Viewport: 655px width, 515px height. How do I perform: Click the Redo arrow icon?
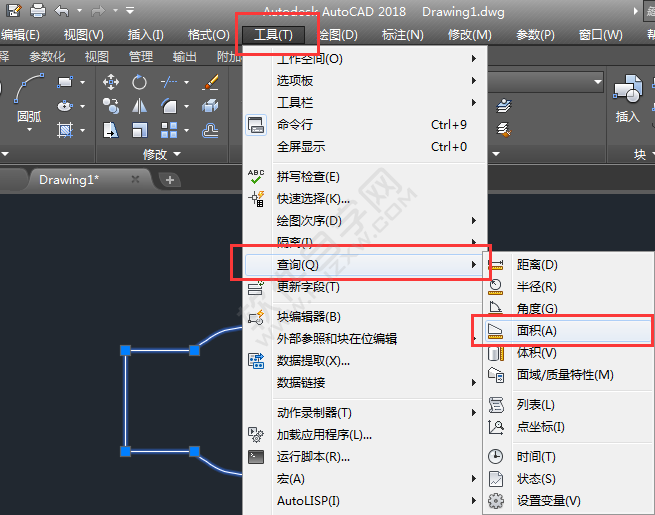98,11
